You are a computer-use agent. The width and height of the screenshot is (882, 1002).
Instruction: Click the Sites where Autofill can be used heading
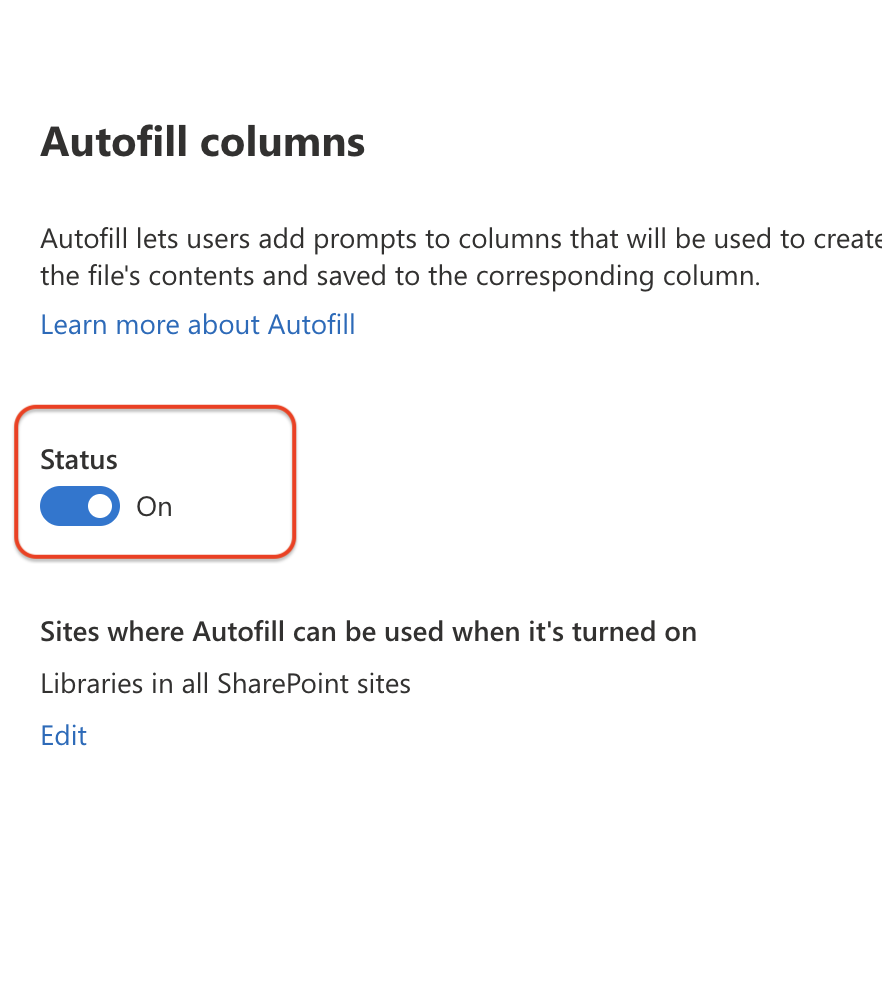click(x=368, y=632)
